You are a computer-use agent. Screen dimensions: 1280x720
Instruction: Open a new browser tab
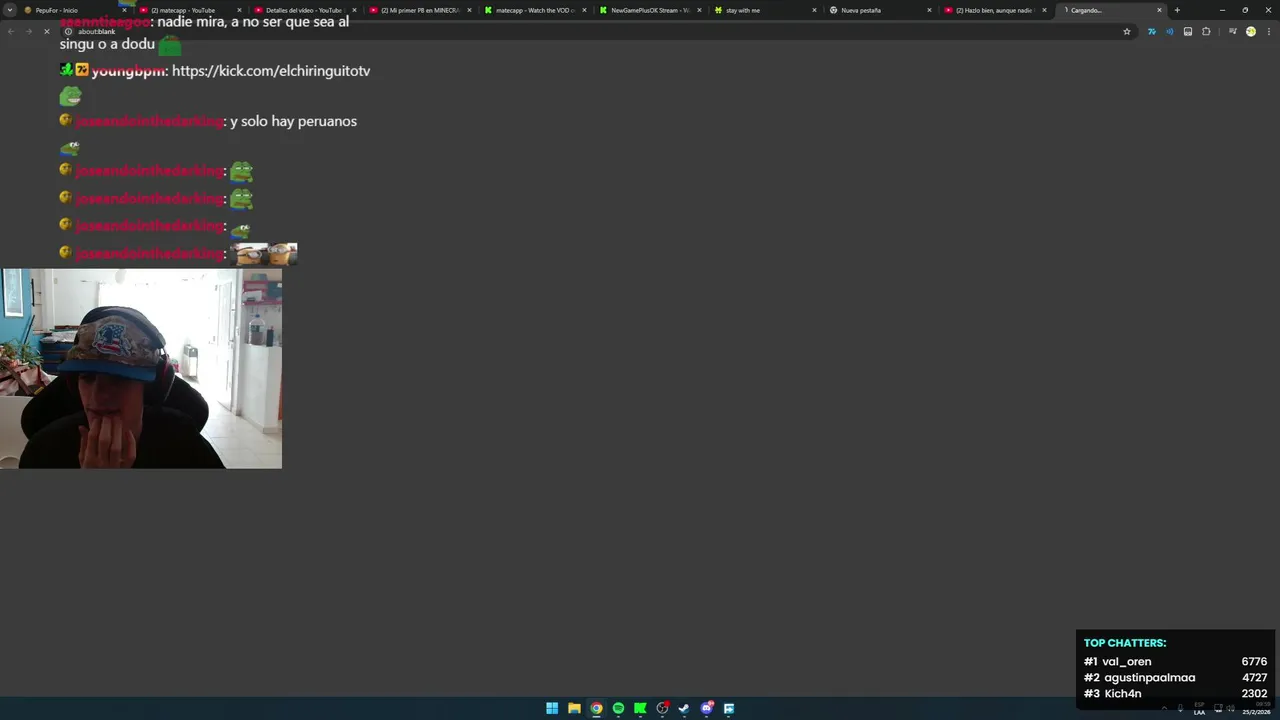[1177, 10]
